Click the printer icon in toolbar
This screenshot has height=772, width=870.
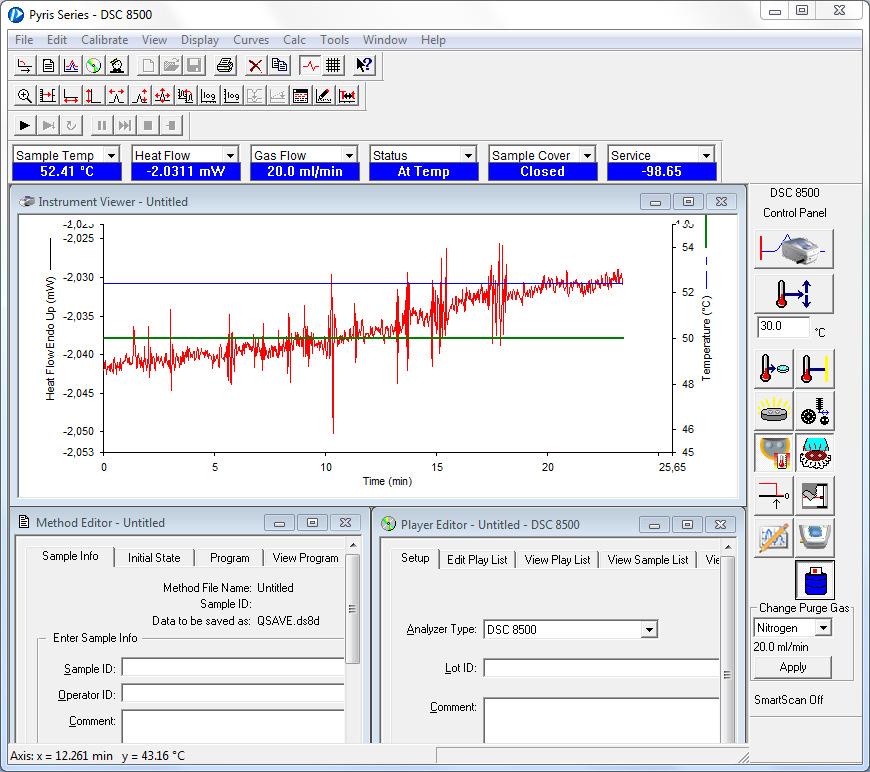(225, 65)
